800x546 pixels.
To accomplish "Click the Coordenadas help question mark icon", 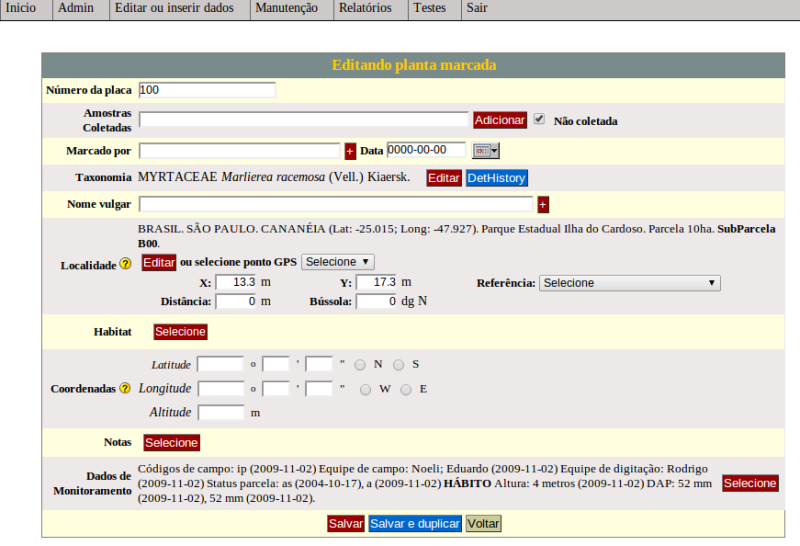I will coord(126,388).
